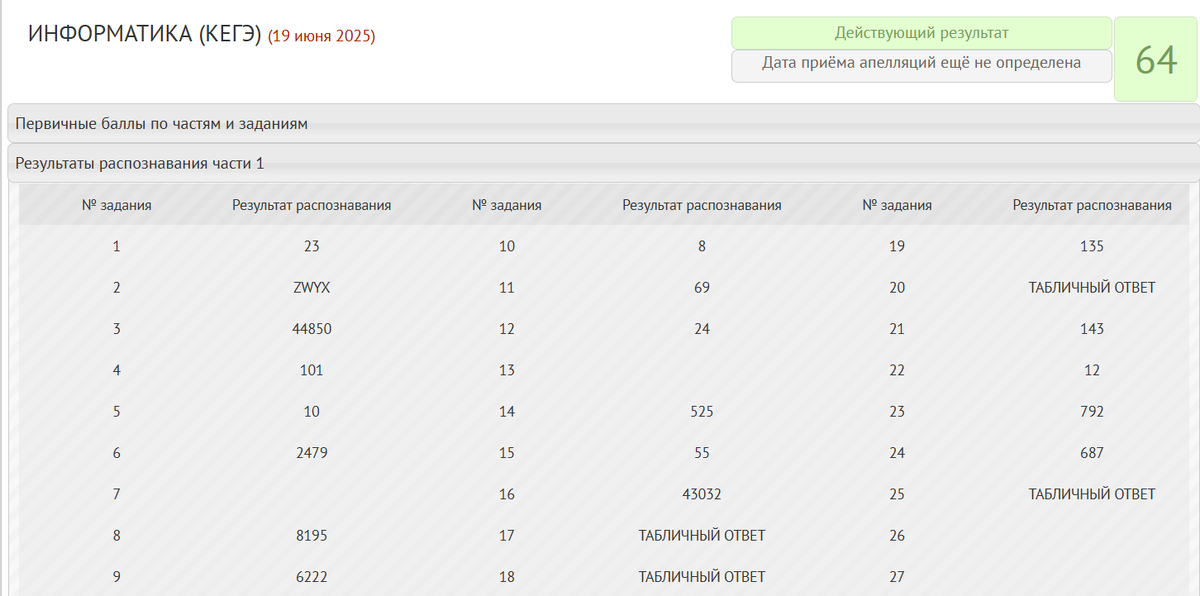This screenshot has width=1200, height=596.
Task: Select the answer 143 for task 21
Action: 1092,329
